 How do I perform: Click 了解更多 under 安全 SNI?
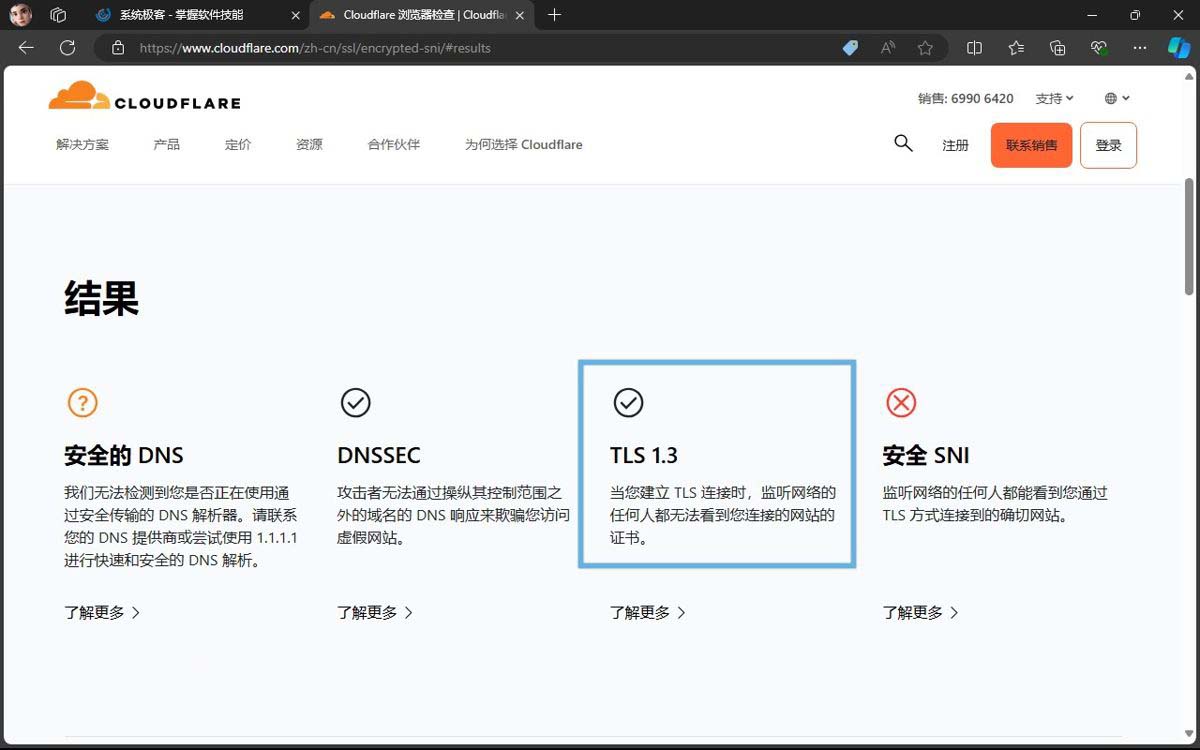point(921,612)
